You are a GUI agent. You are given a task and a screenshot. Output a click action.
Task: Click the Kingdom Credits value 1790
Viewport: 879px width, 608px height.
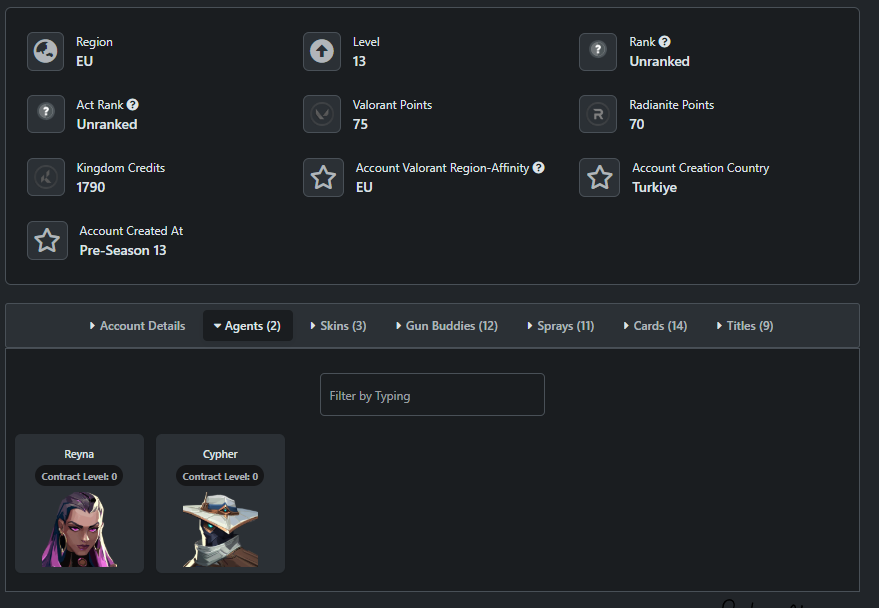click(91, 187)
